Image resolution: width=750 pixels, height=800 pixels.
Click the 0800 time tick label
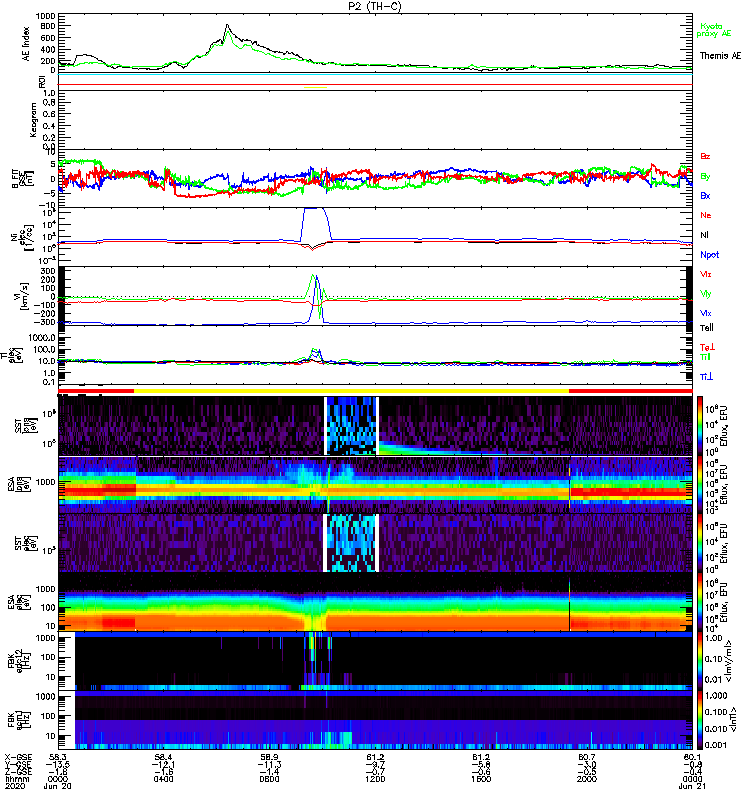point(269,779)
